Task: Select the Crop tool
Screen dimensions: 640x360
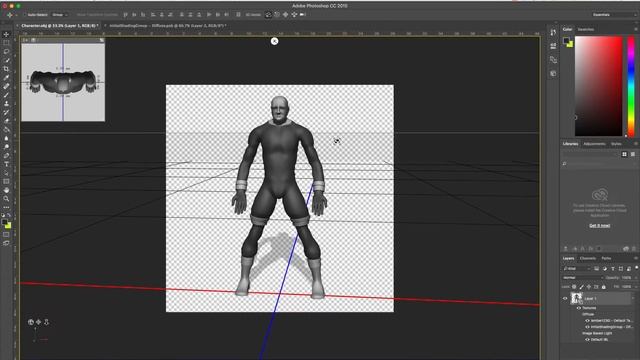Action: pos(6,69)
